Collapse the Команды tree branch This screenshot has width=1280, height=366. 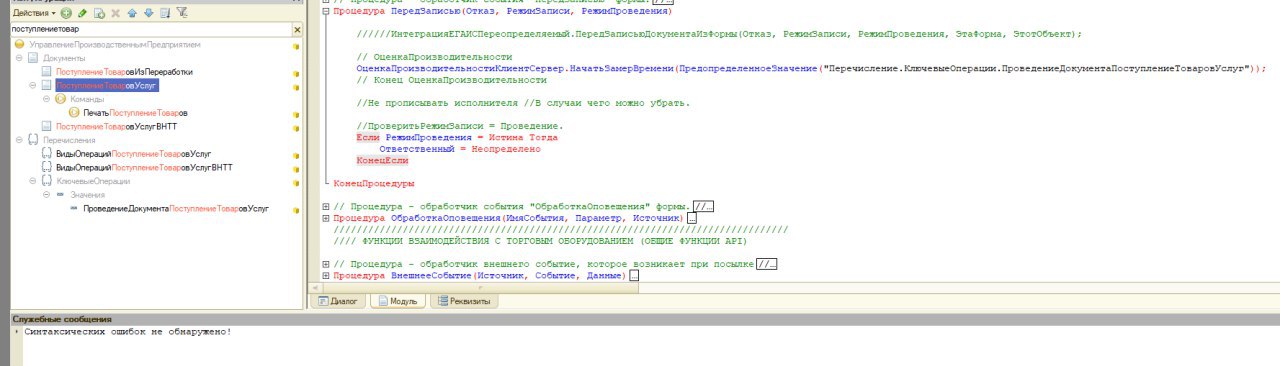[47, 100]
